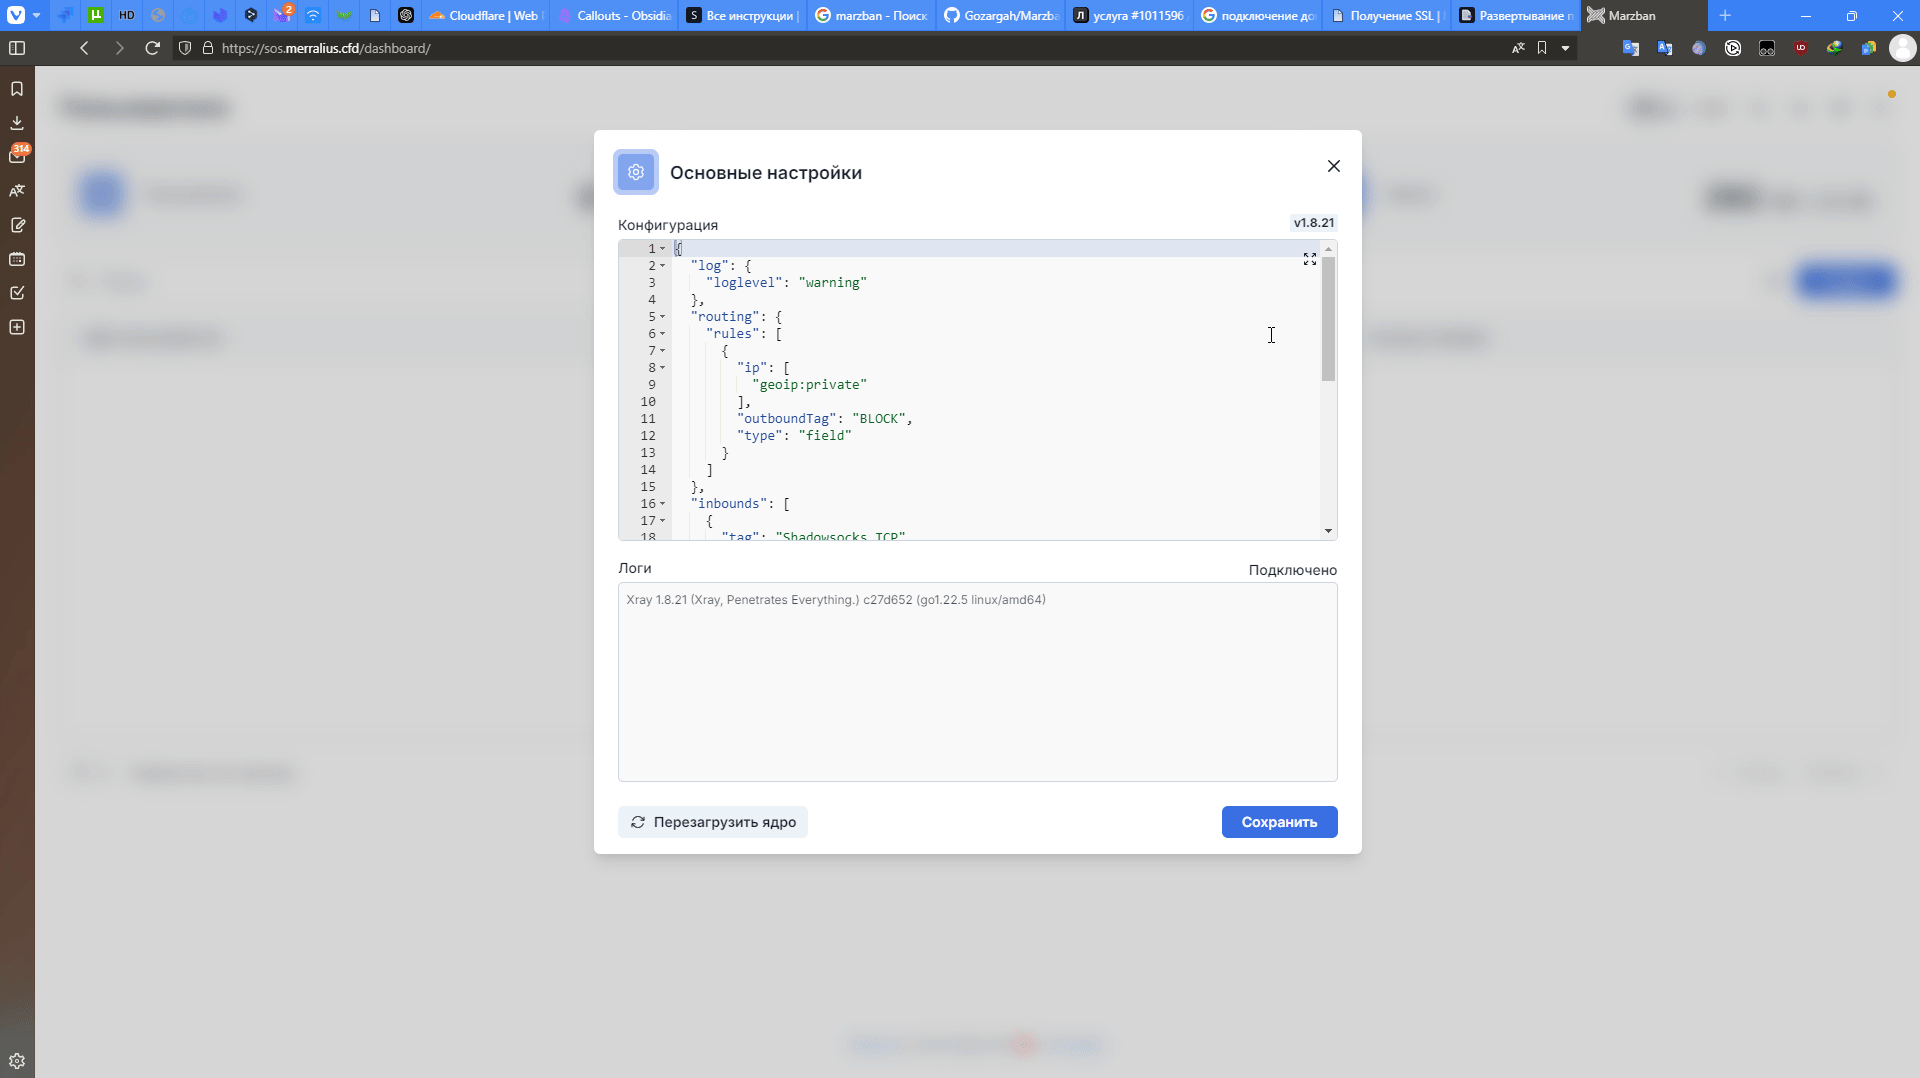This screenshot has height=1078, width=1920.
Task: Click the Сохранить button
Action: point(1279,822)
